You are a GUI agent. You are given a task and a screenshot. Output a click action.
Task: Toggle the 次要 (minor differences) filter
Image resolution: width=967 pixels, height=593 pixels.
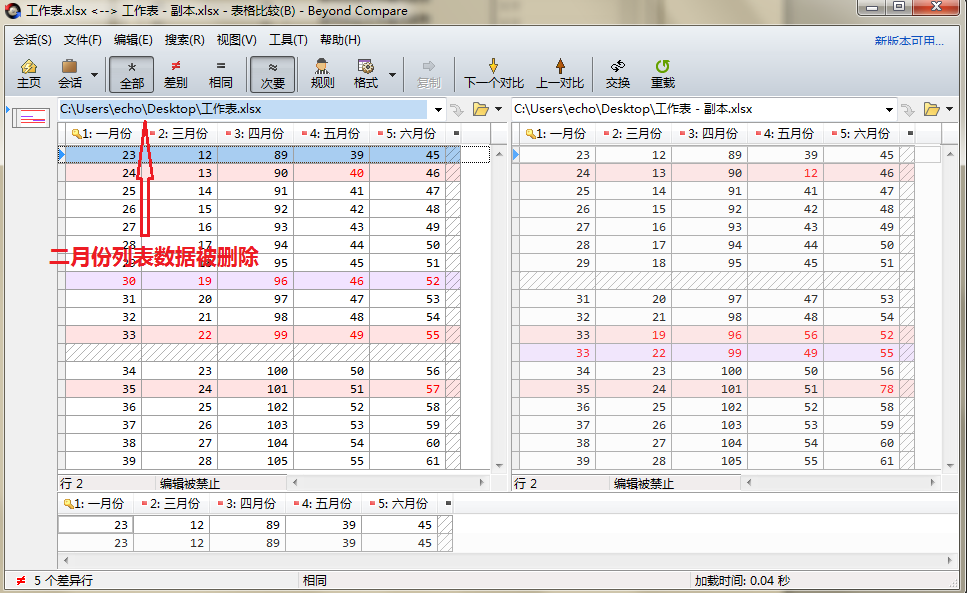pos(272,75)
